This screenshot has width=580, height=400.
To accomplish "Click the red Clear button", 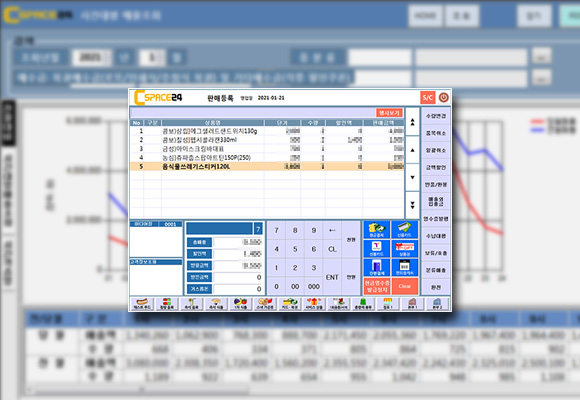I will (405, 286).
